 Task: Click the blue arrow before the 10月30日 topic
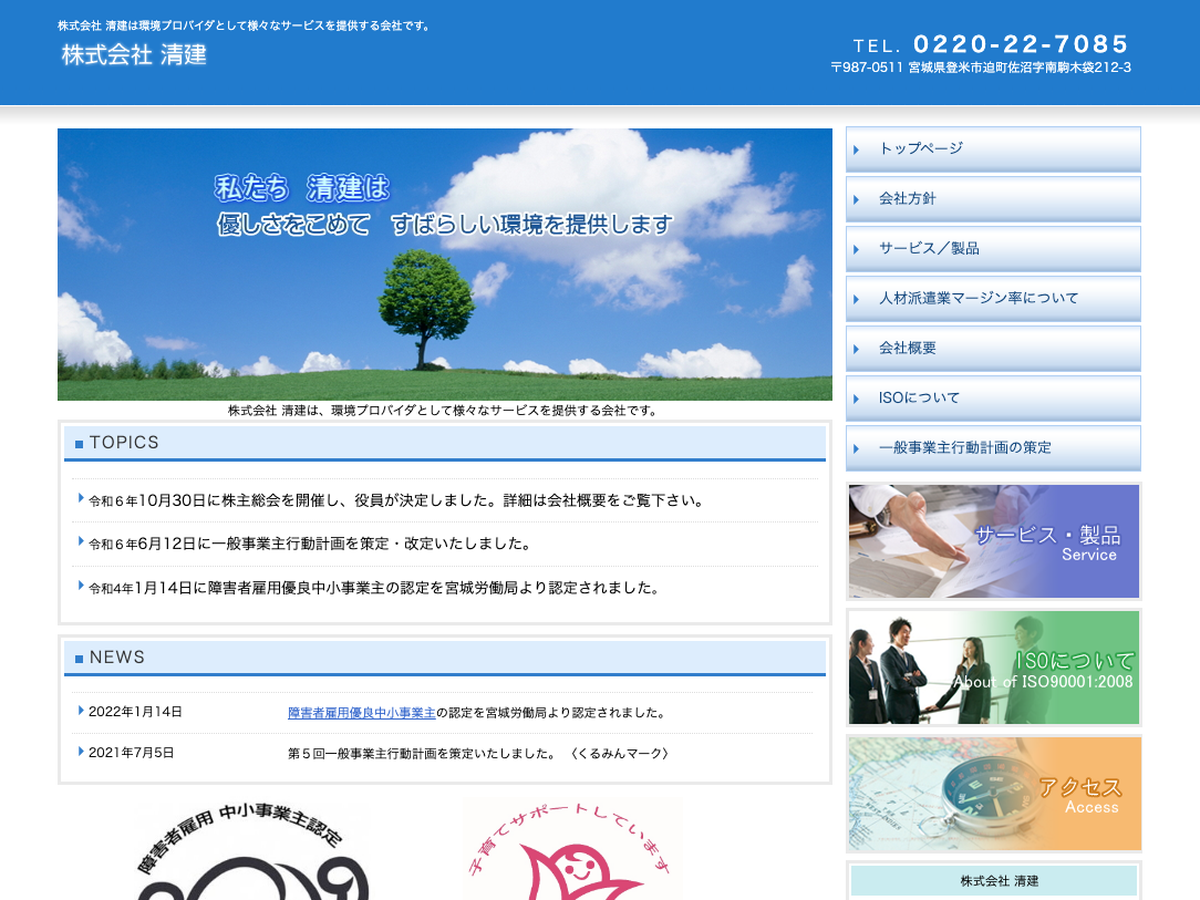80,498
